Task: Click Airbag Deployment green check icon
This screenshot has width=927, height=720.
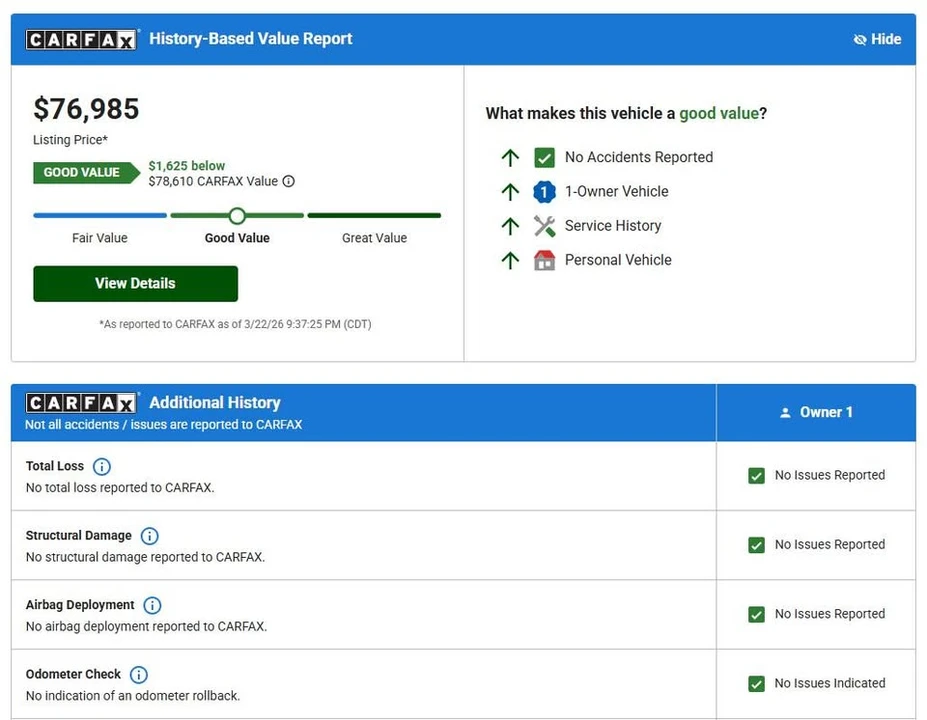Action: click(756, 615)
